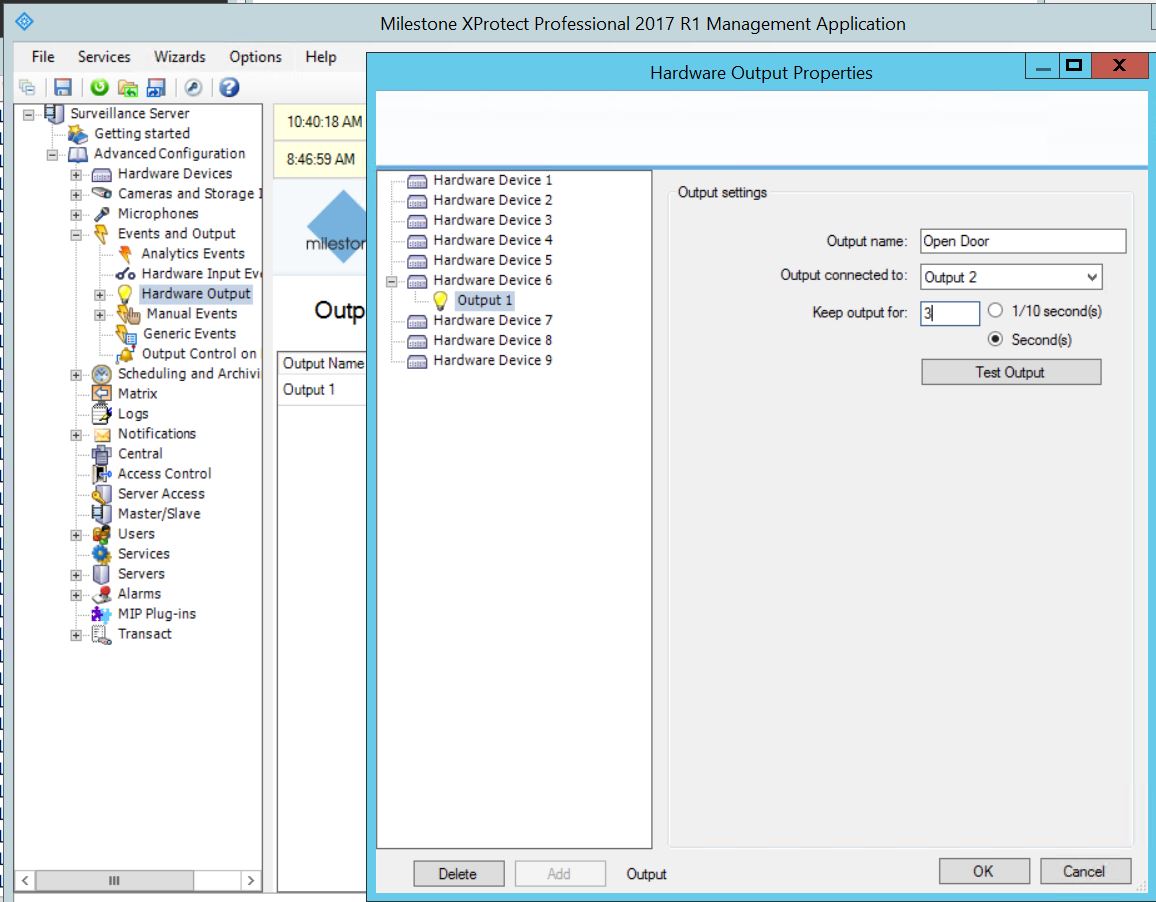
Task: Click the Surveillance Server icon in tree
Action: pos(54,114)
